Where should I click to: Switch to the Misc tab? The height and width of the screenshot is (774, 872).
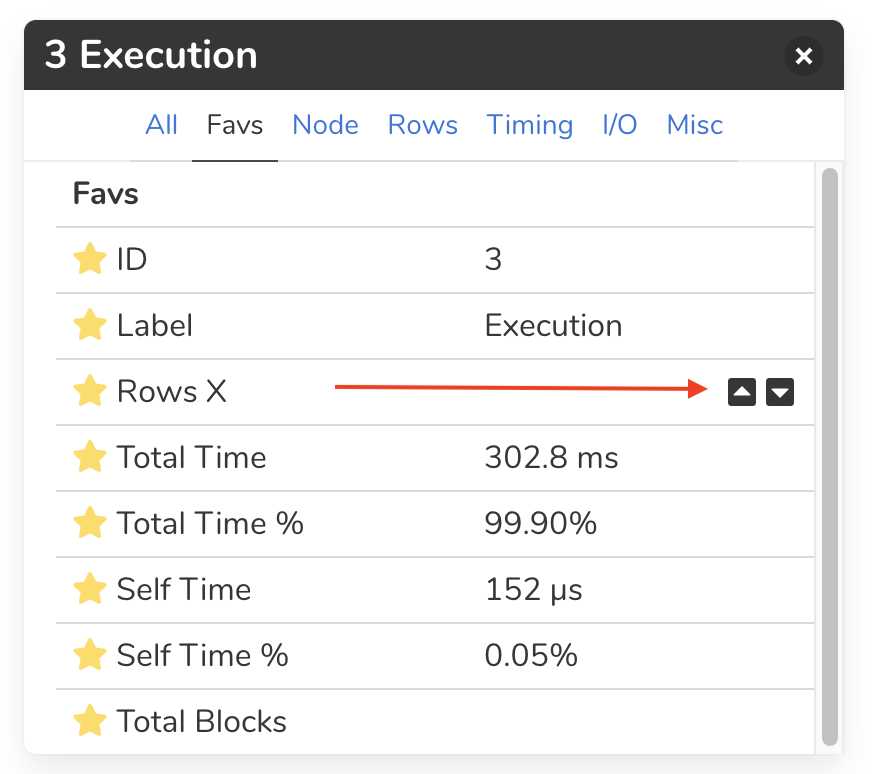[x=695, y=125]
